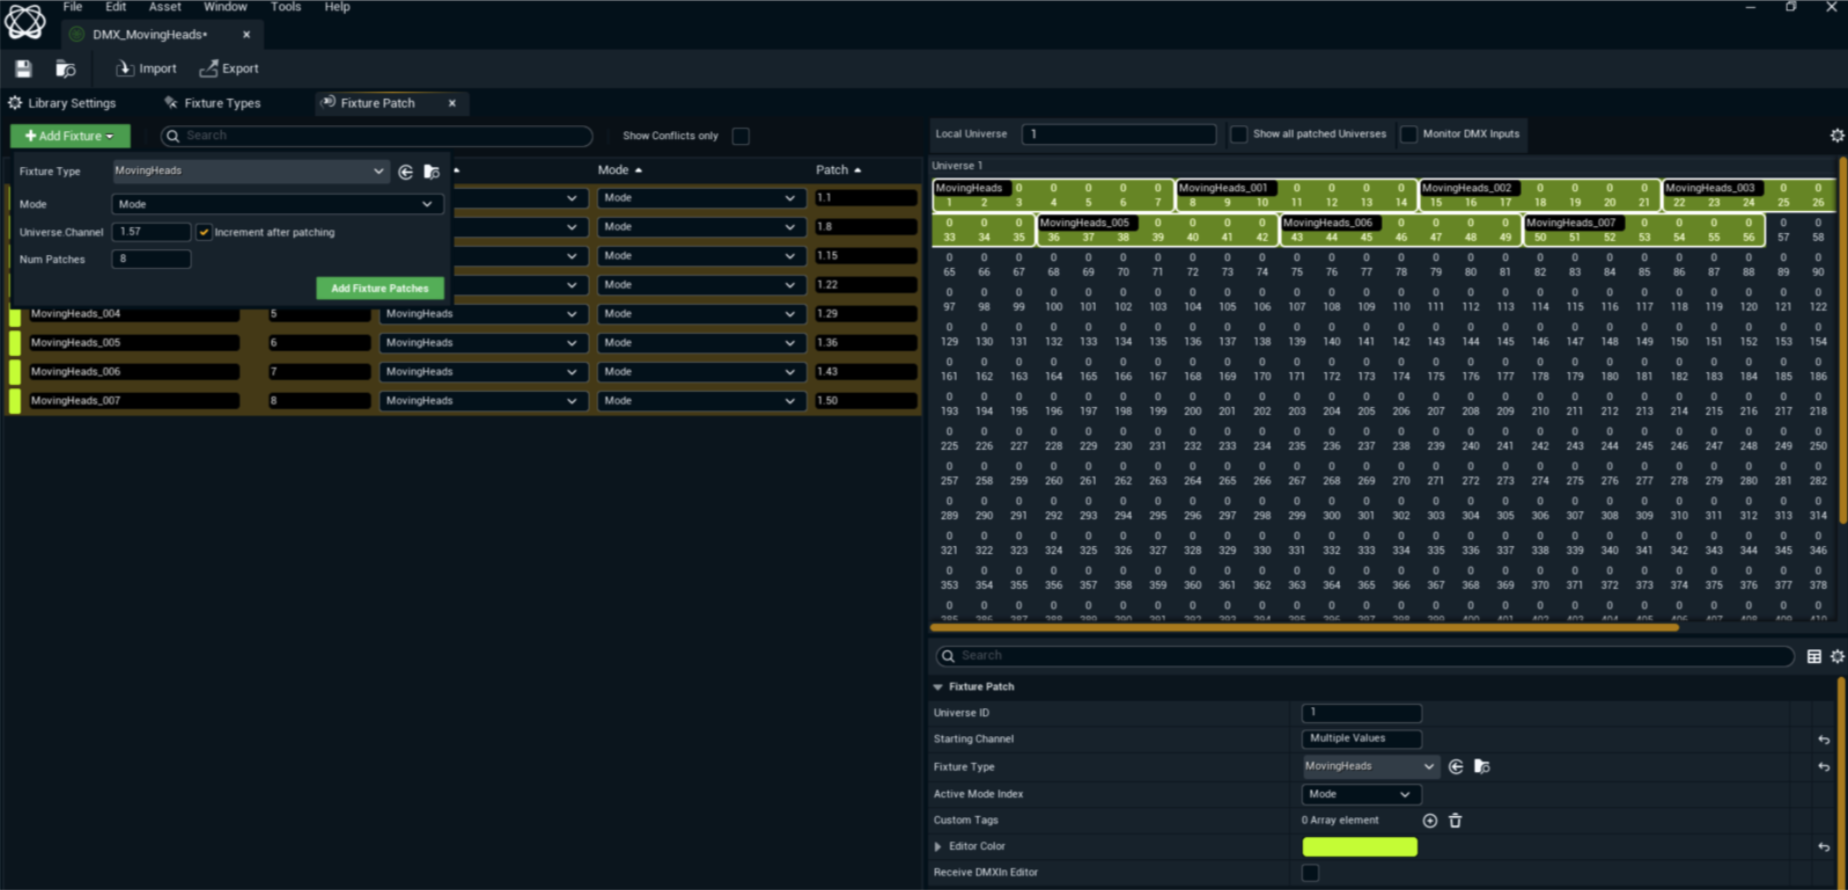The image size is (1848, 890).
Task: Open universe grid settings gear
Action: point(1837,135)
